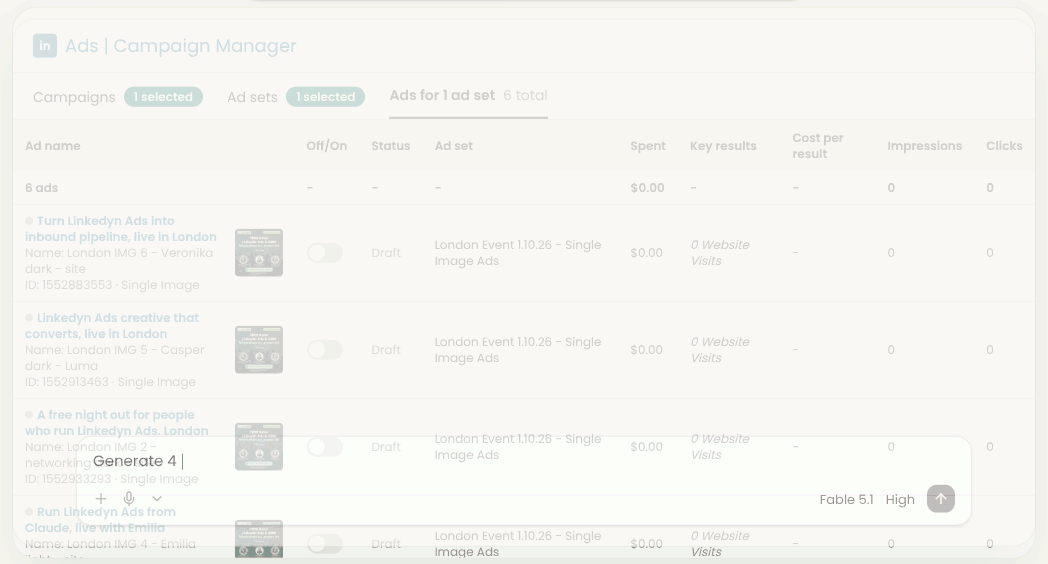Click the '6 ads' summary row label
Image resolution: width=1048 pixels, height=564 pixels.
click(41, 188)
